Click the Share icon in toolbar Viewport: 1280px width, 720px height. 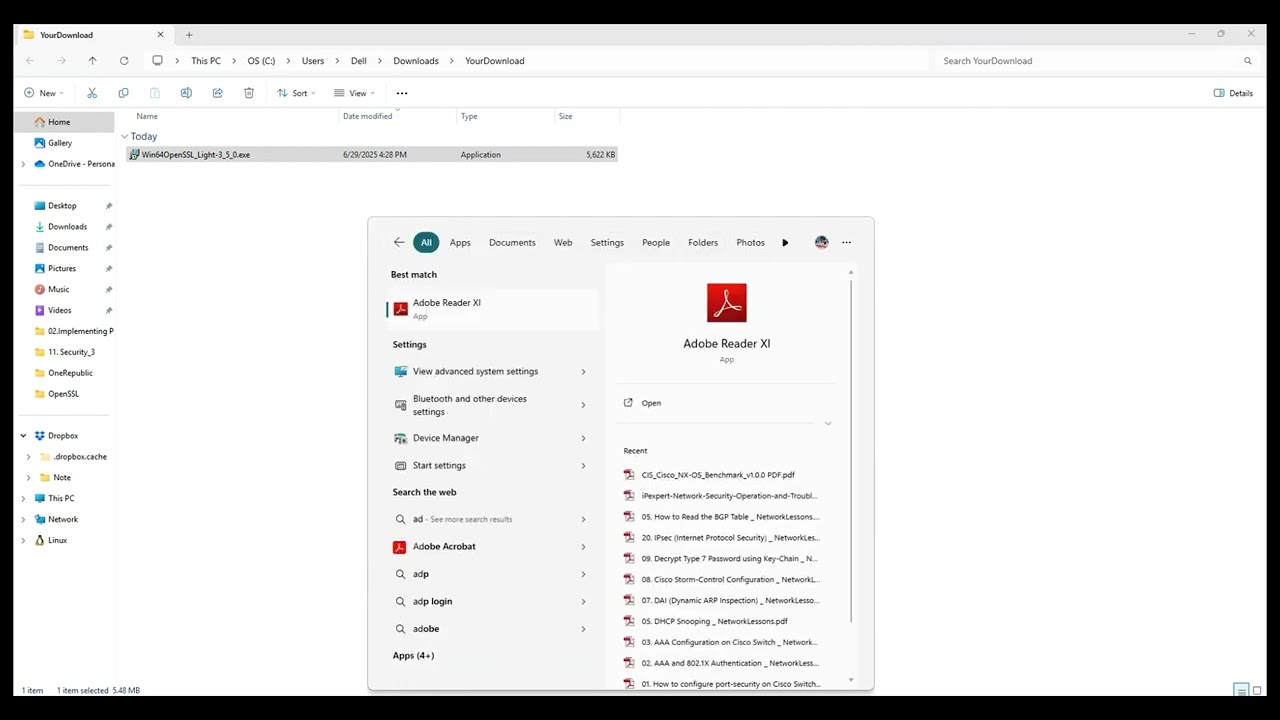coord(217,93)
